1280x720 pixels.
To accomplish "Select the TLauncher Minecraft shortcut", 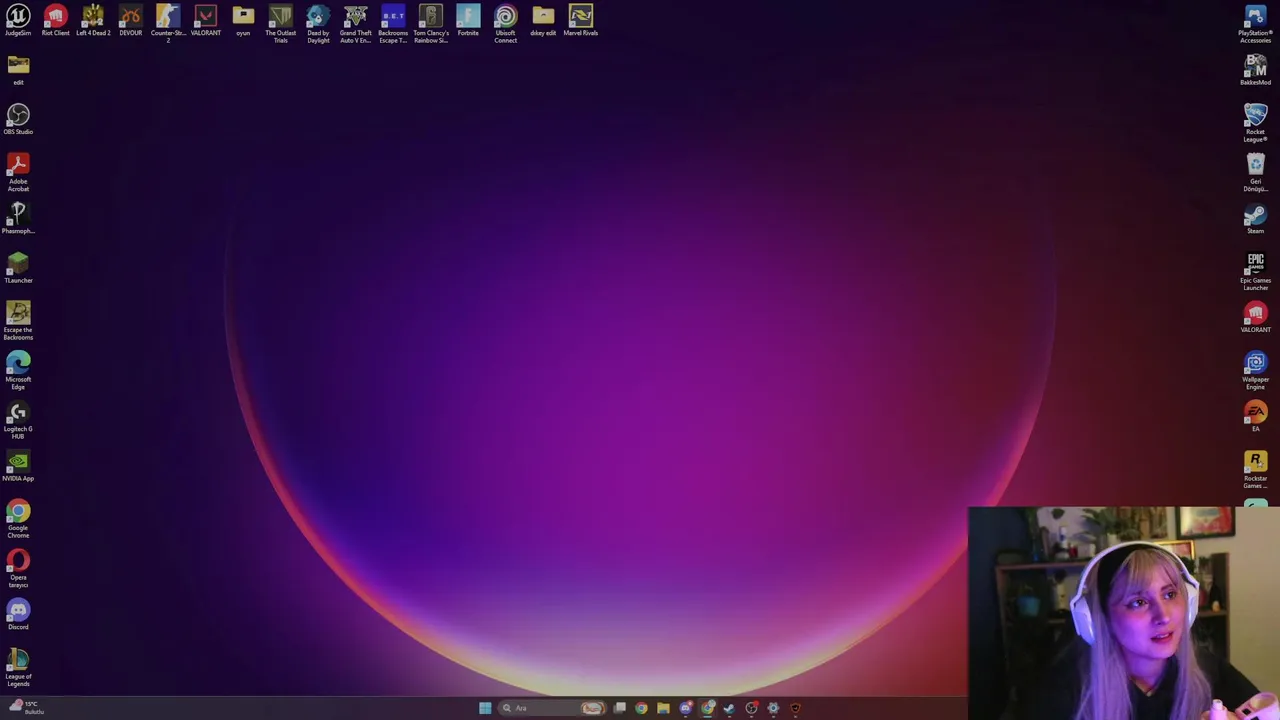I will [x=18, y=268].
